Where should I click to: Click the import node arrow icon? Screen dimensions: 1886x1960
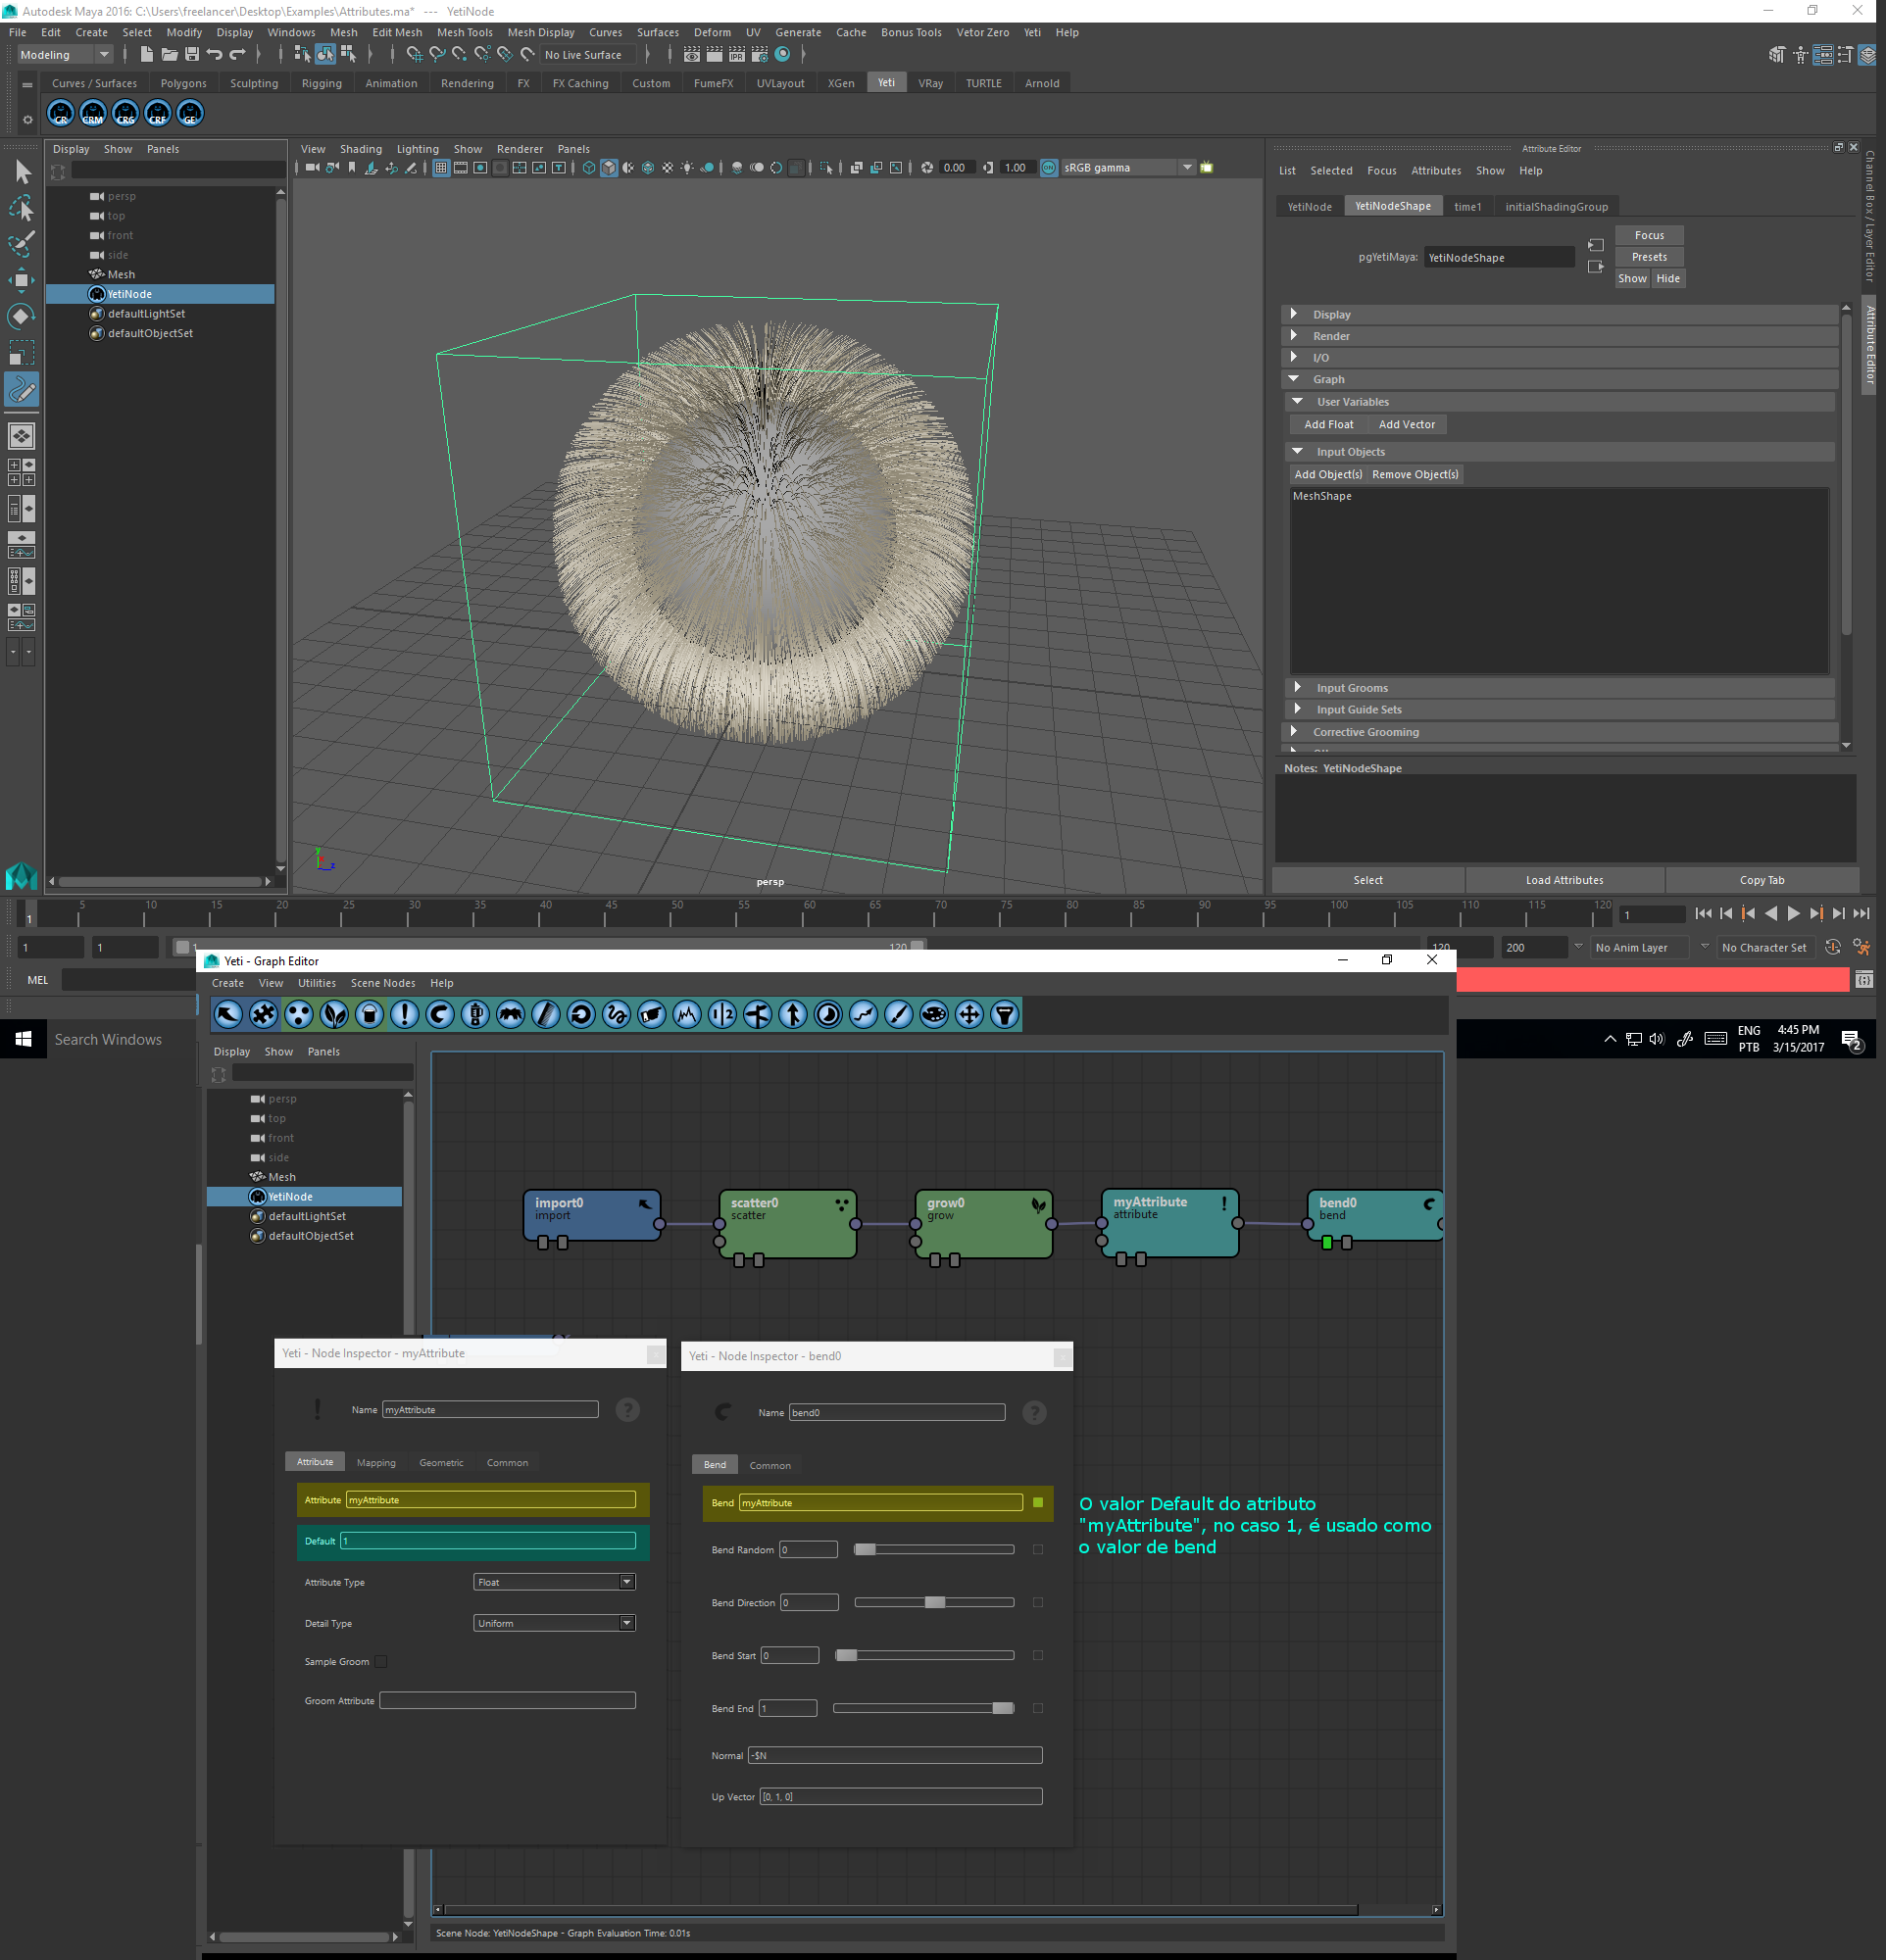tap(645, 1204)
